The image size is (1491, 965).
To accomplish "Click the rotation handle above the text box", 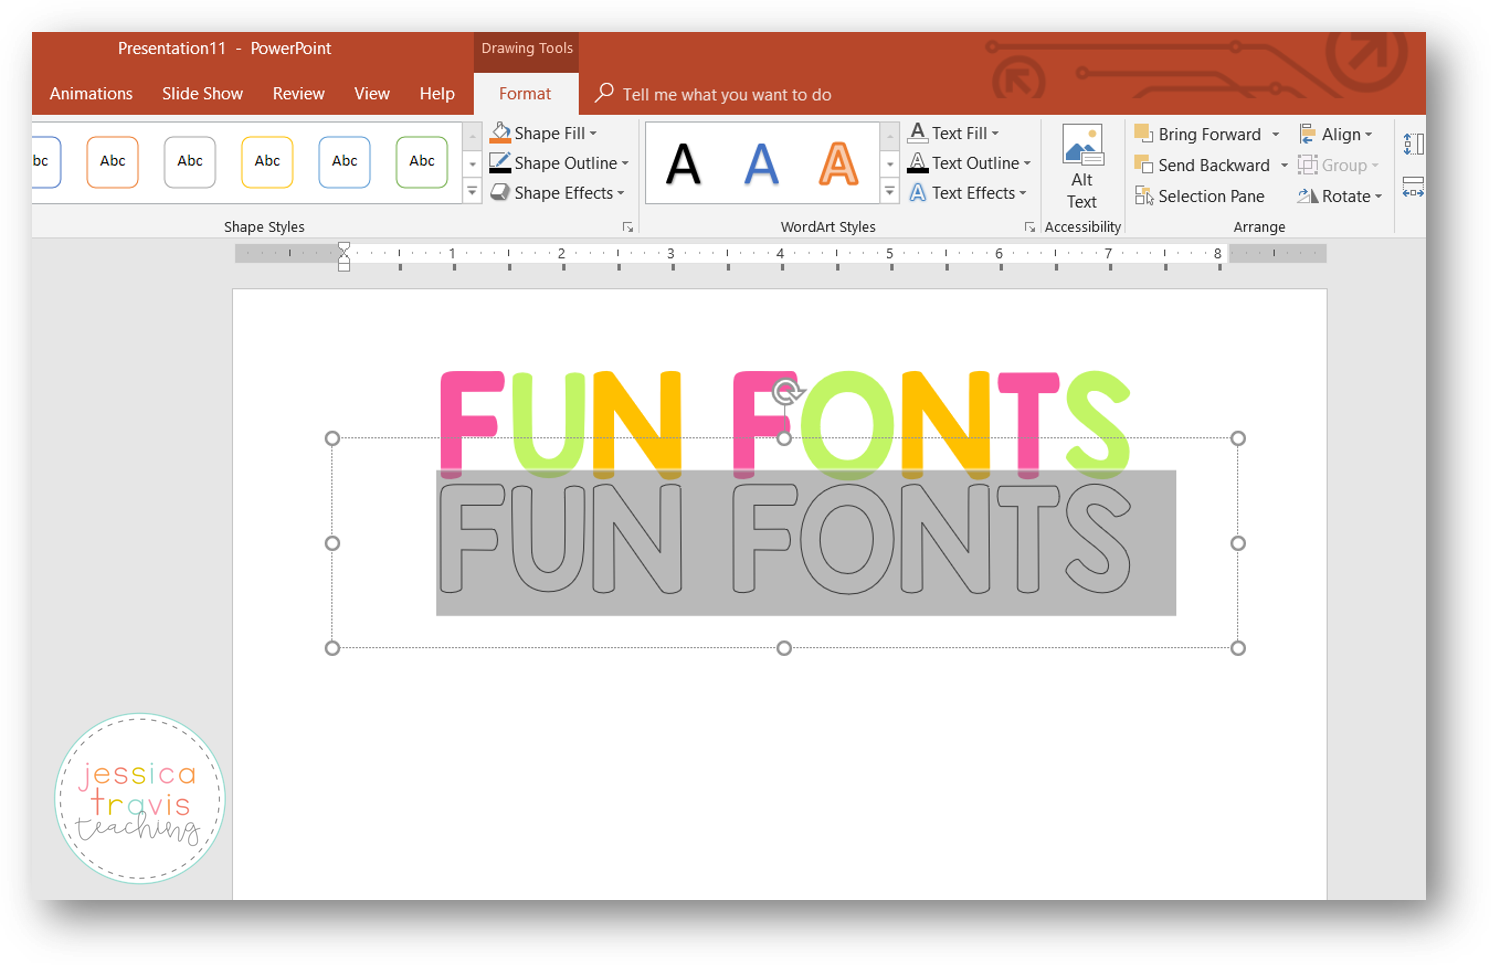I will pos(787,391).
